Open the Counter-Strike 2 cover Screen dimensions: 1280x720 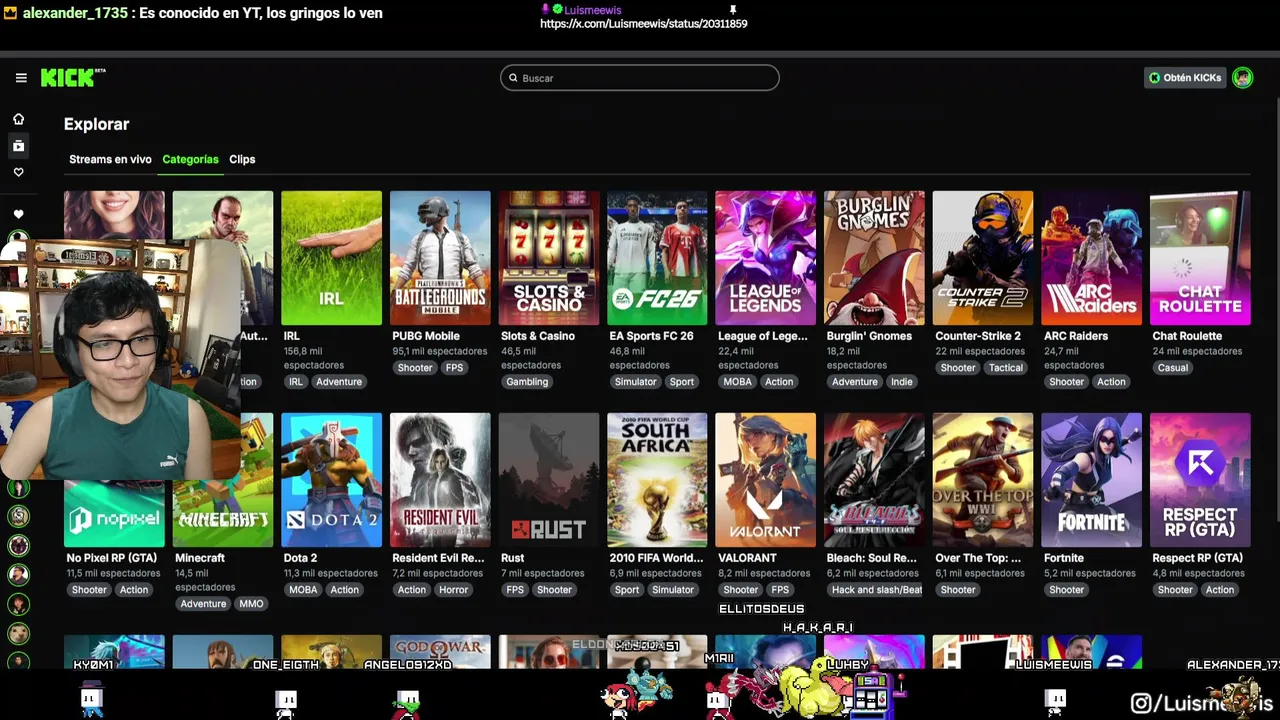pyautogui.click(x=983, y=258)
